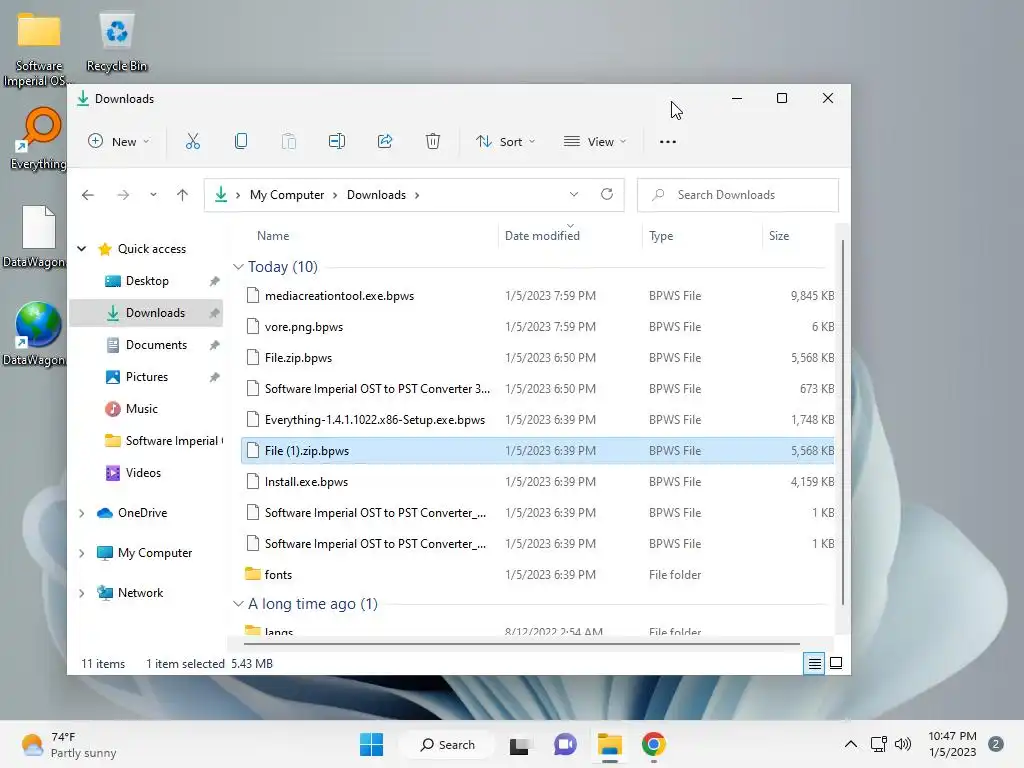Open the Everything desktop shortcut

(39, 140)
